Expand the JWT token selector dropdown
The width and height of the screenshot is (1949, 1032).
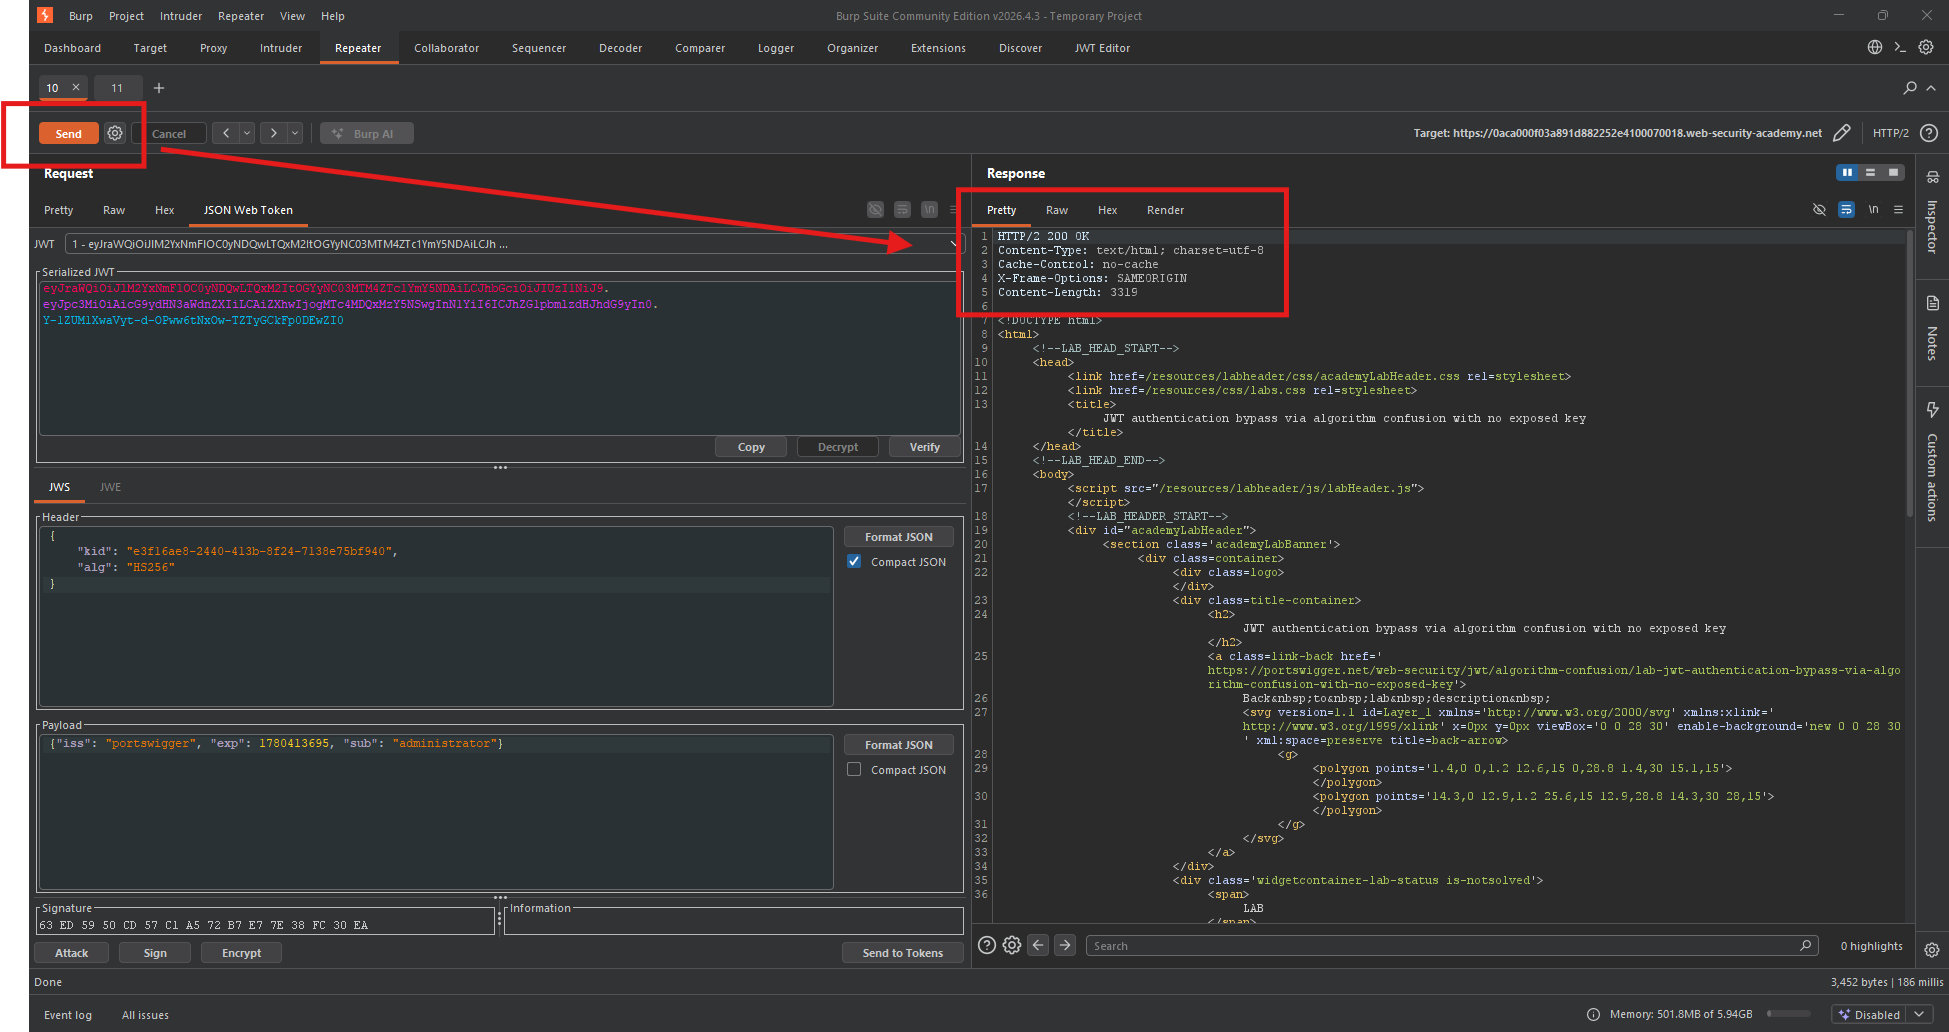click(x=953, y=243)
